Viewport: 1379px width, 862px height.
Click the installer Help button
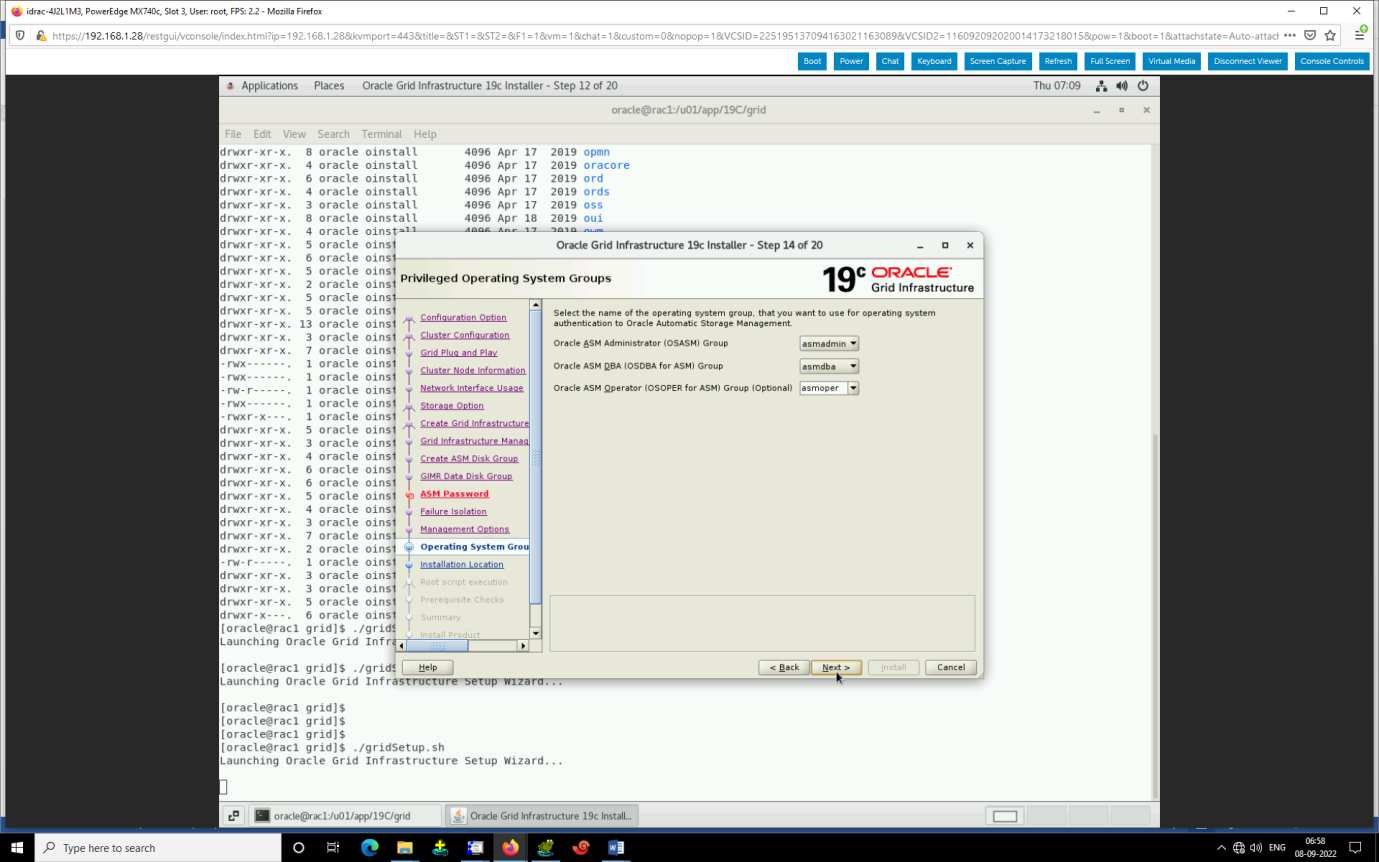[427, 667]
